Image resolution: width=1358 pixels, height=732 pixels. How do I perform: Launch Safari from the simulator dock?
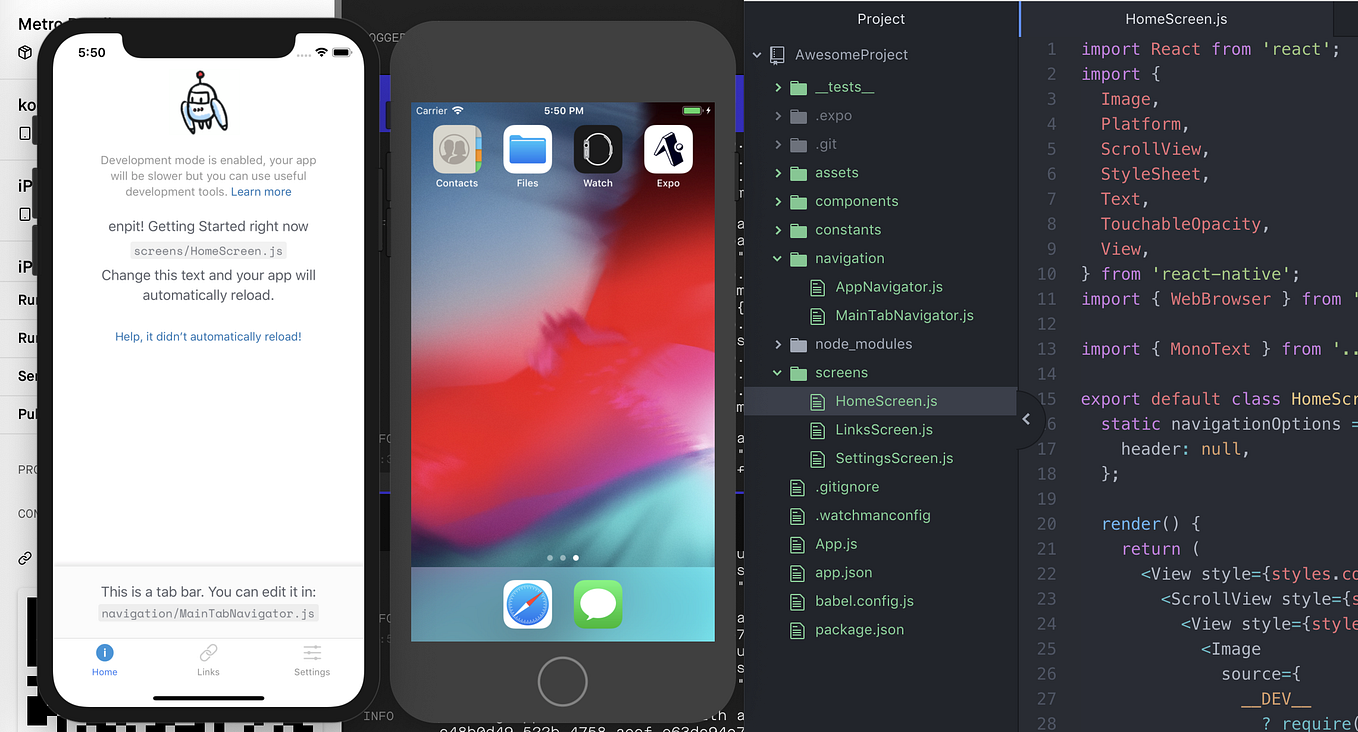tap(527, 604)
